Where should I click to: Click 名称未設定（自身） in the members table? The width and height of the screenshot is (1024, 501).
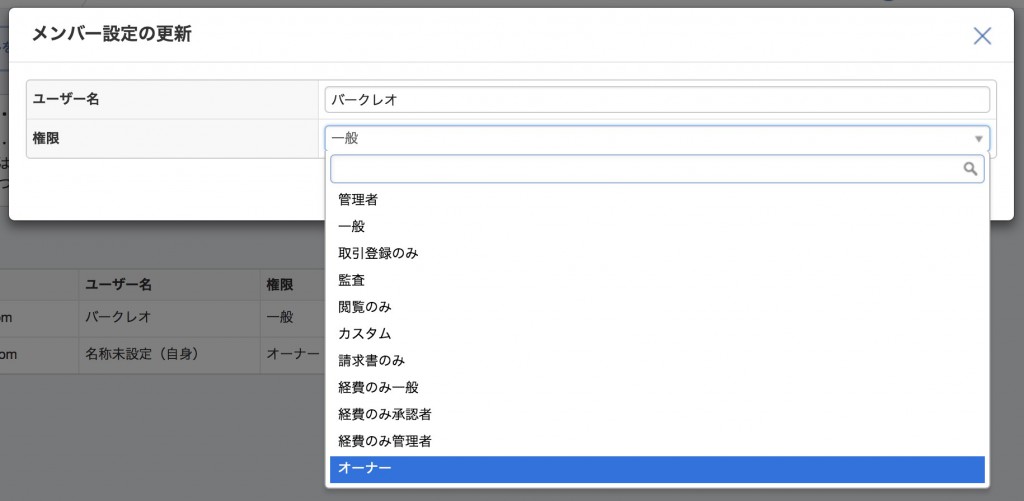click(x=142, y=354)
